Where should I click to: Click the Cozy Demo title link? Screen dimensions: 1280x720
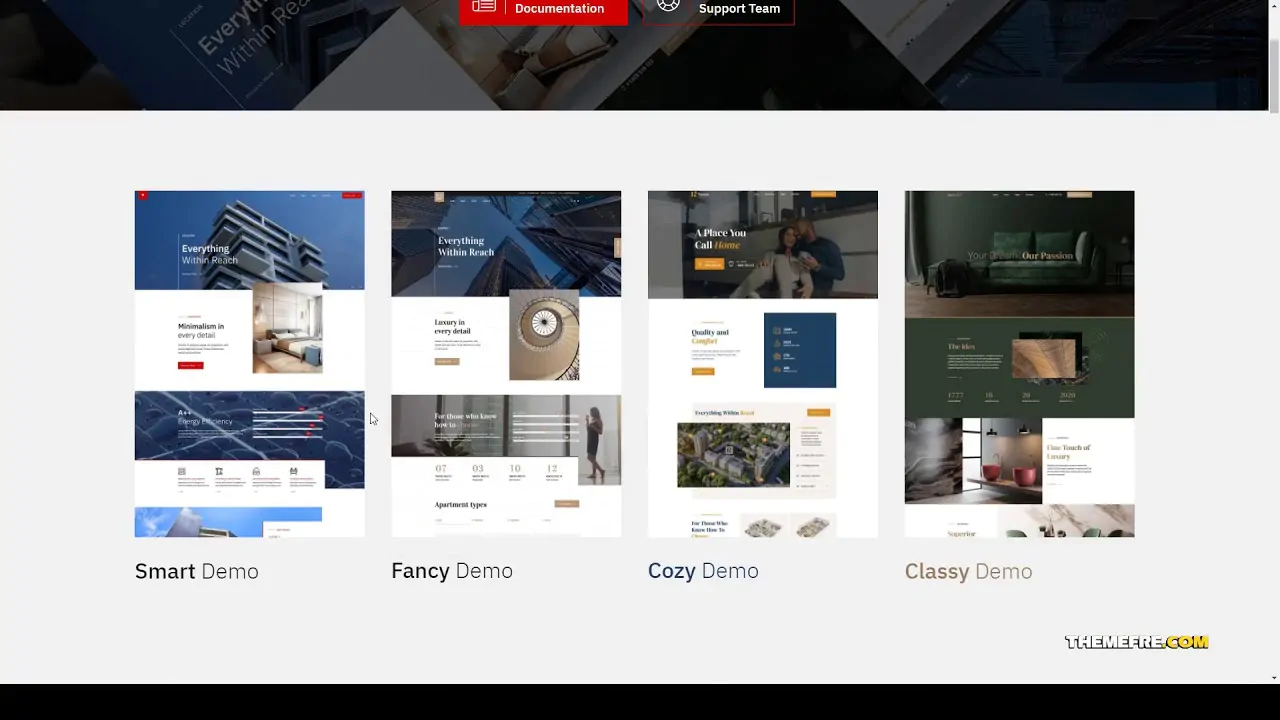tap(703, 571)
